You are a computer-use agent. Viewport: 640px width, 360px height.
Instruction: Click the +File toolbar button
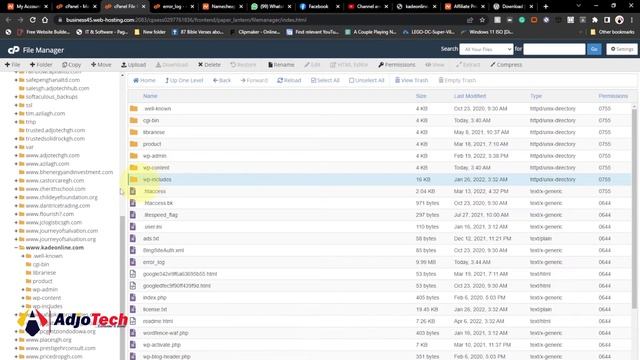pos(12,64)
